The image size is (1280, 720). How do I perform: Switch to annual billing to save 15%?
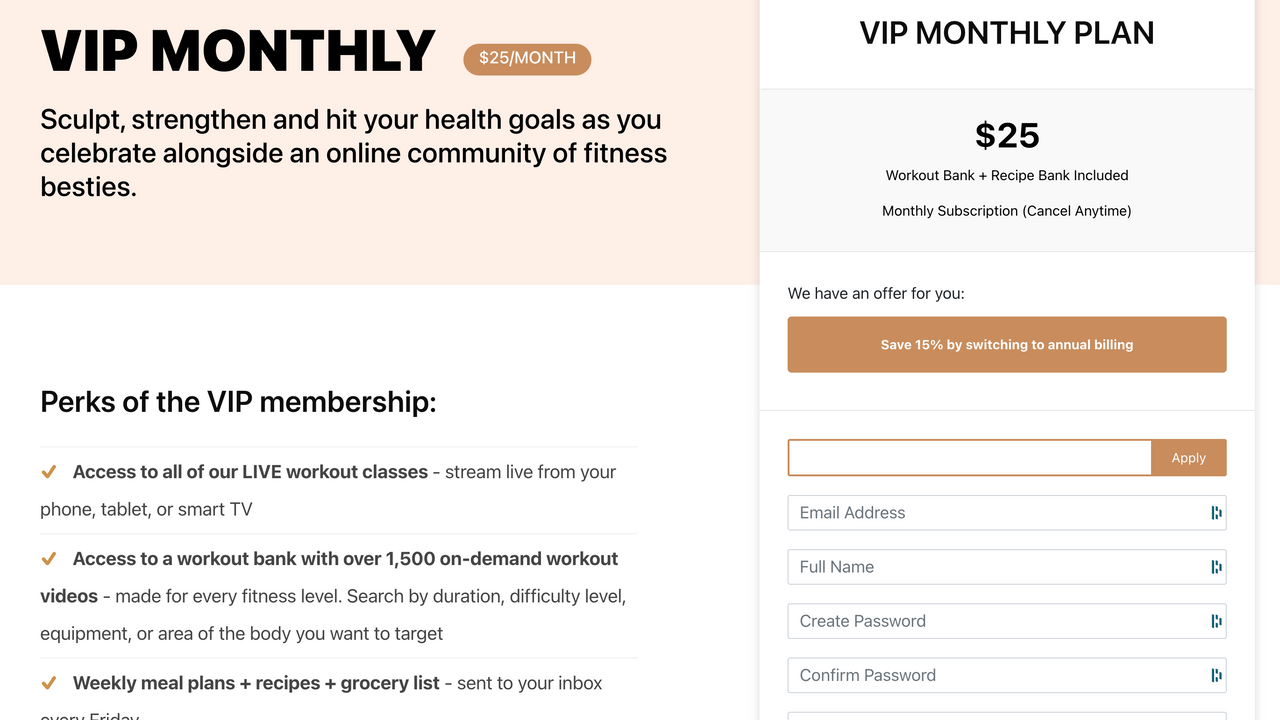click(1006, 345)
